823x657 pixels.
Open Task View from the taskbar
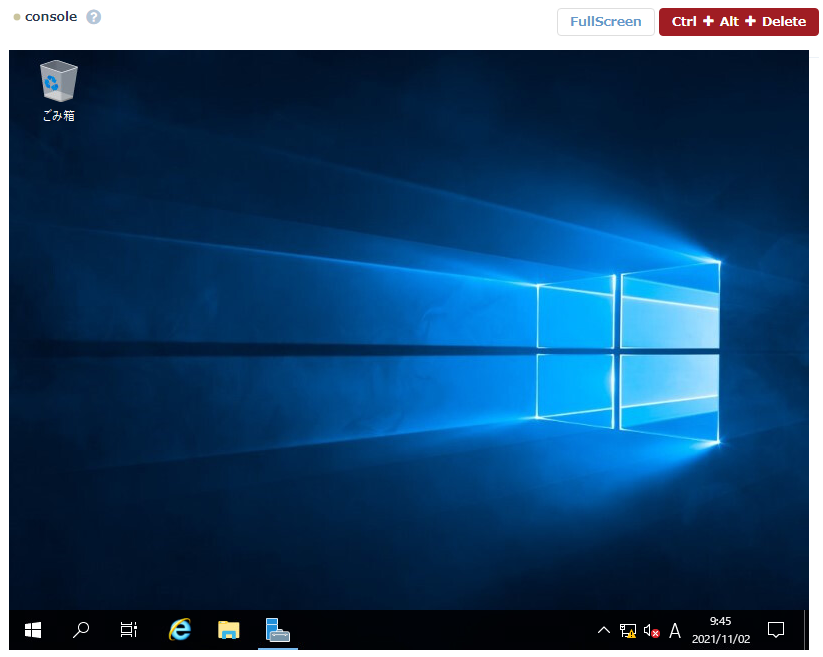129,630
